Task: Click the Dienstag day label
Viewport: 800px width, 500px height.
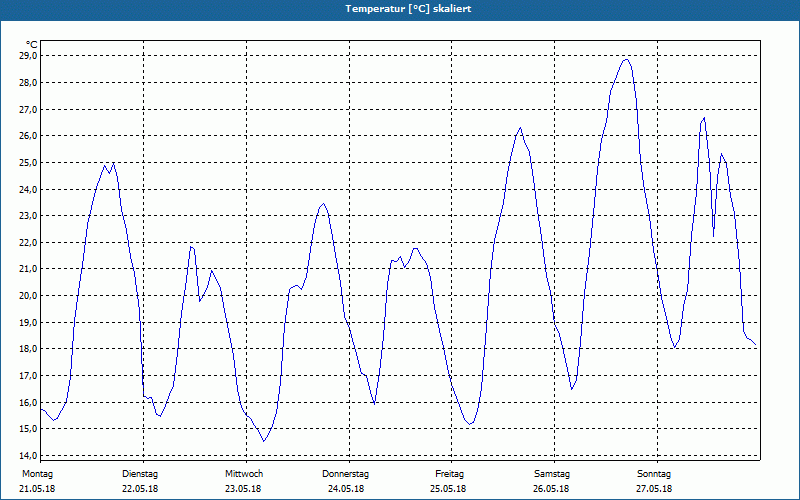Action: tap(140, 474)
